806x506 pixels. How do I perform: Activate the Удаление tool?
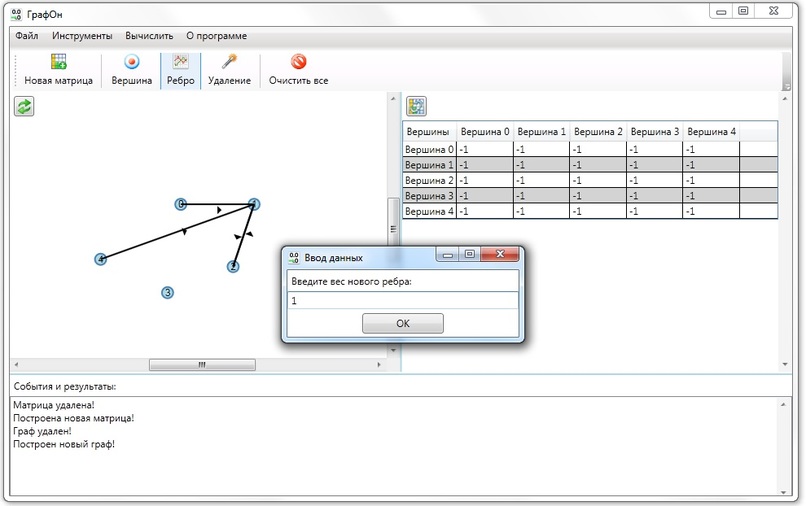pos(229,69)
